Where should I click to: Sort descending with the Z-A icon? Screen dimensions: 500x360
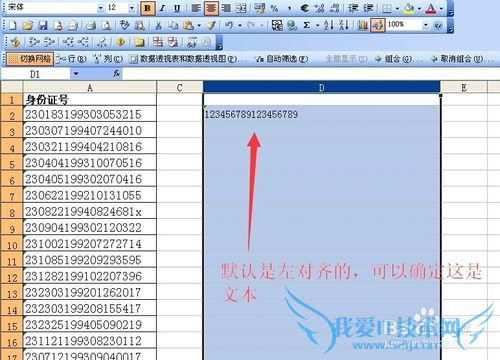(x=344, y=25)
